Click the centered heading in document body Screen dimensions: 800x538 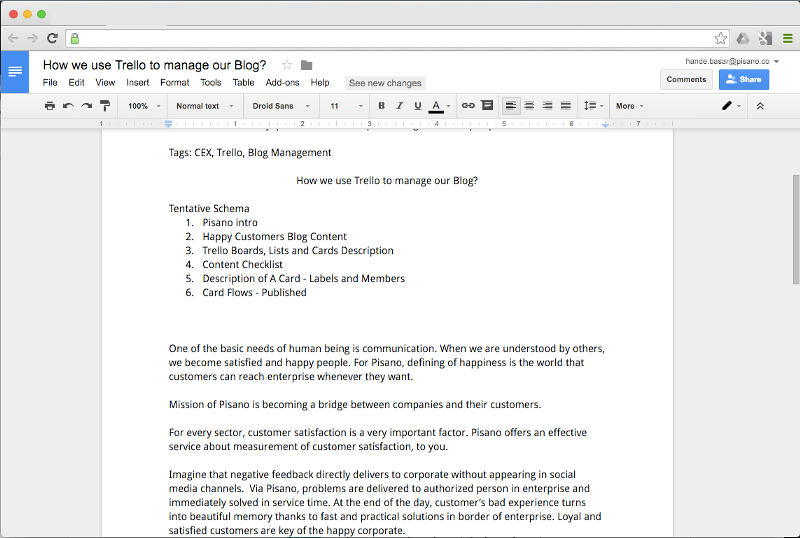point(387,181)
